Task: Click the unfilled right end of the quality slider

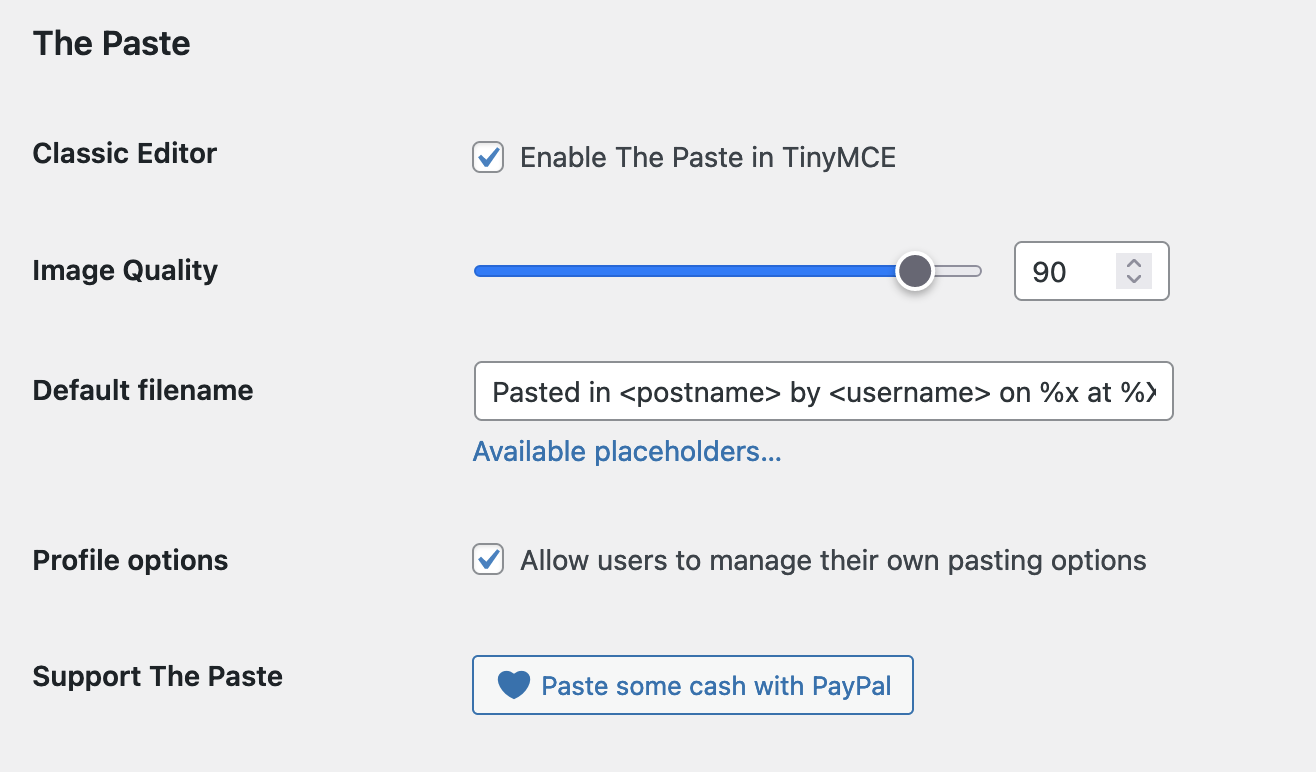Action: [x=958, y=271]
